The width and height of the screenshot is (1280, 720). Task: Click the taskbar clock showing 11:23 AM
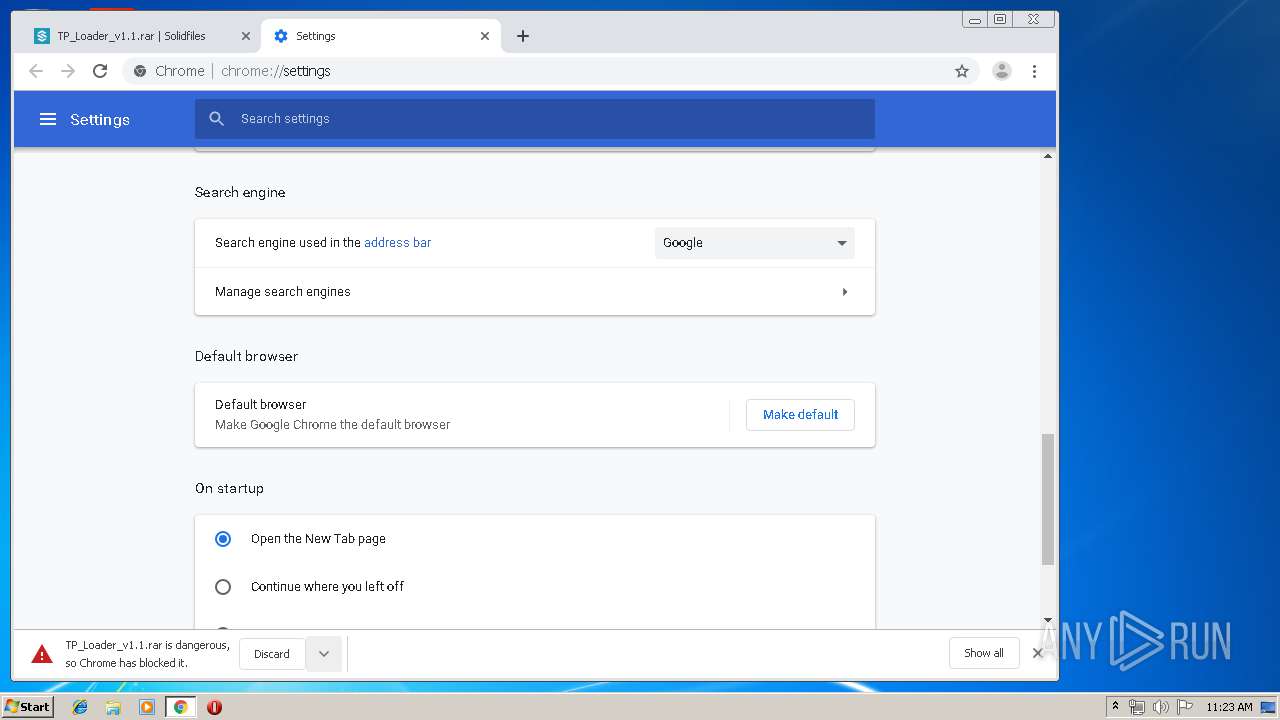(x=1229, y=707)
